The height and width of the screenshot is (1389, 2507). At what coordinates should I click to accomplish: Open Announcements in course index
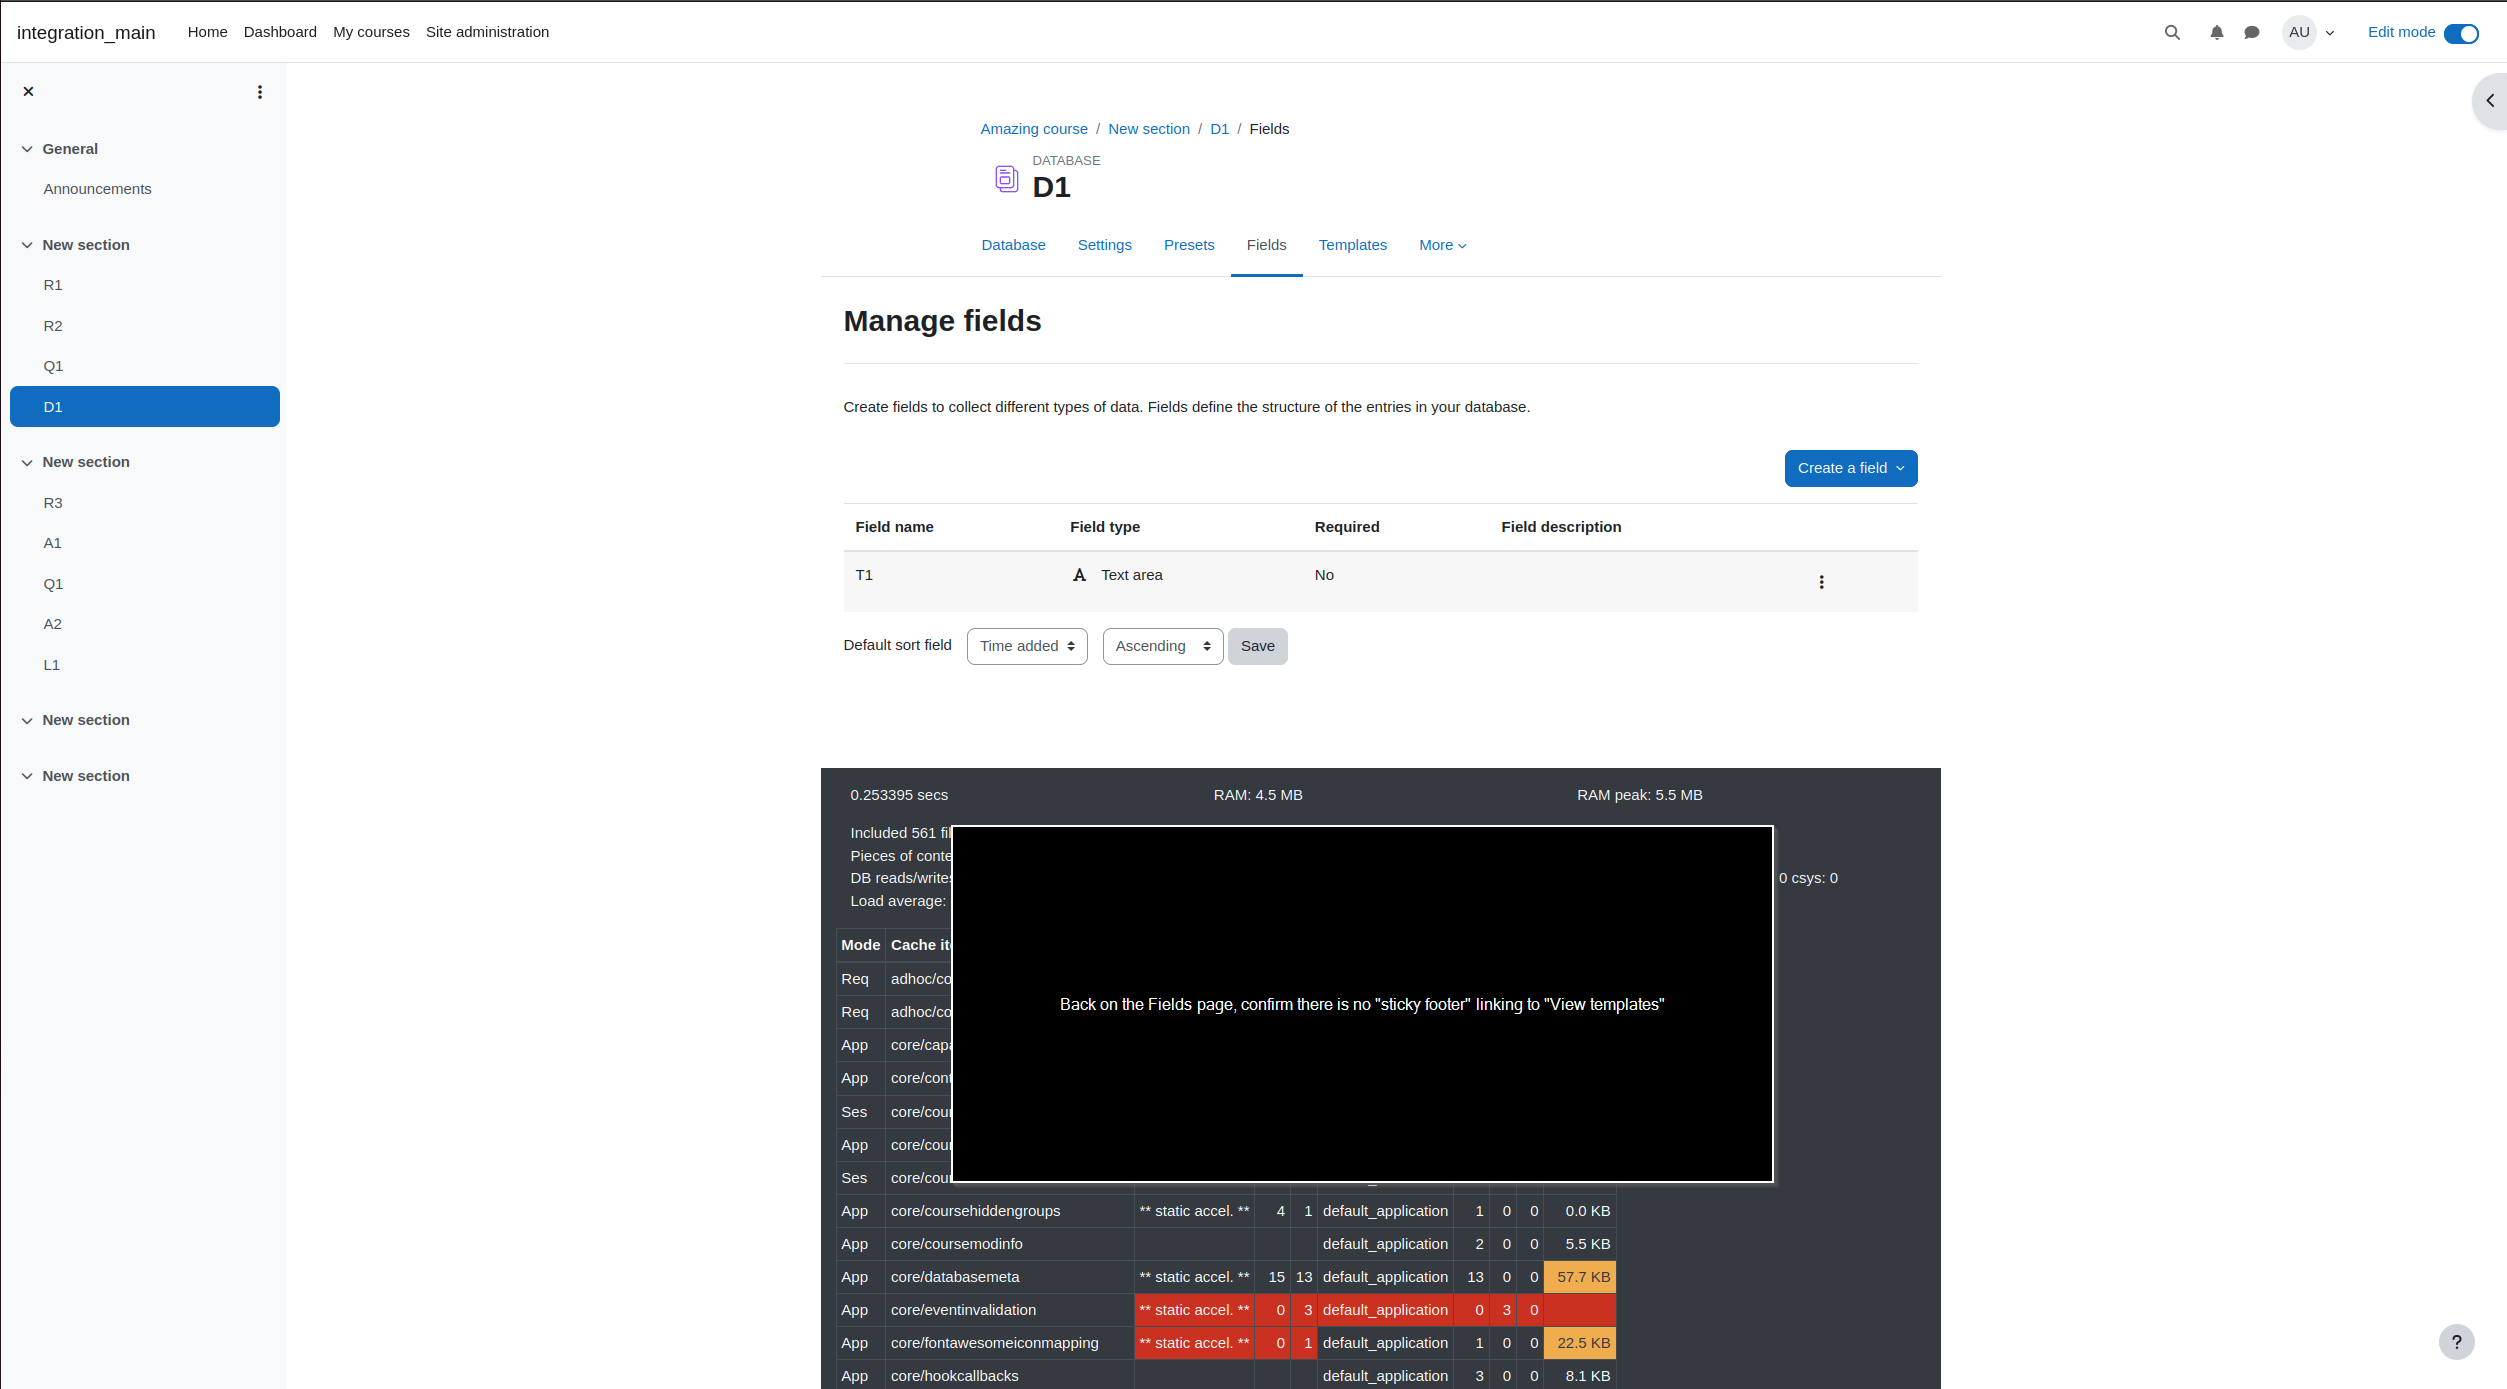(97, 189)
